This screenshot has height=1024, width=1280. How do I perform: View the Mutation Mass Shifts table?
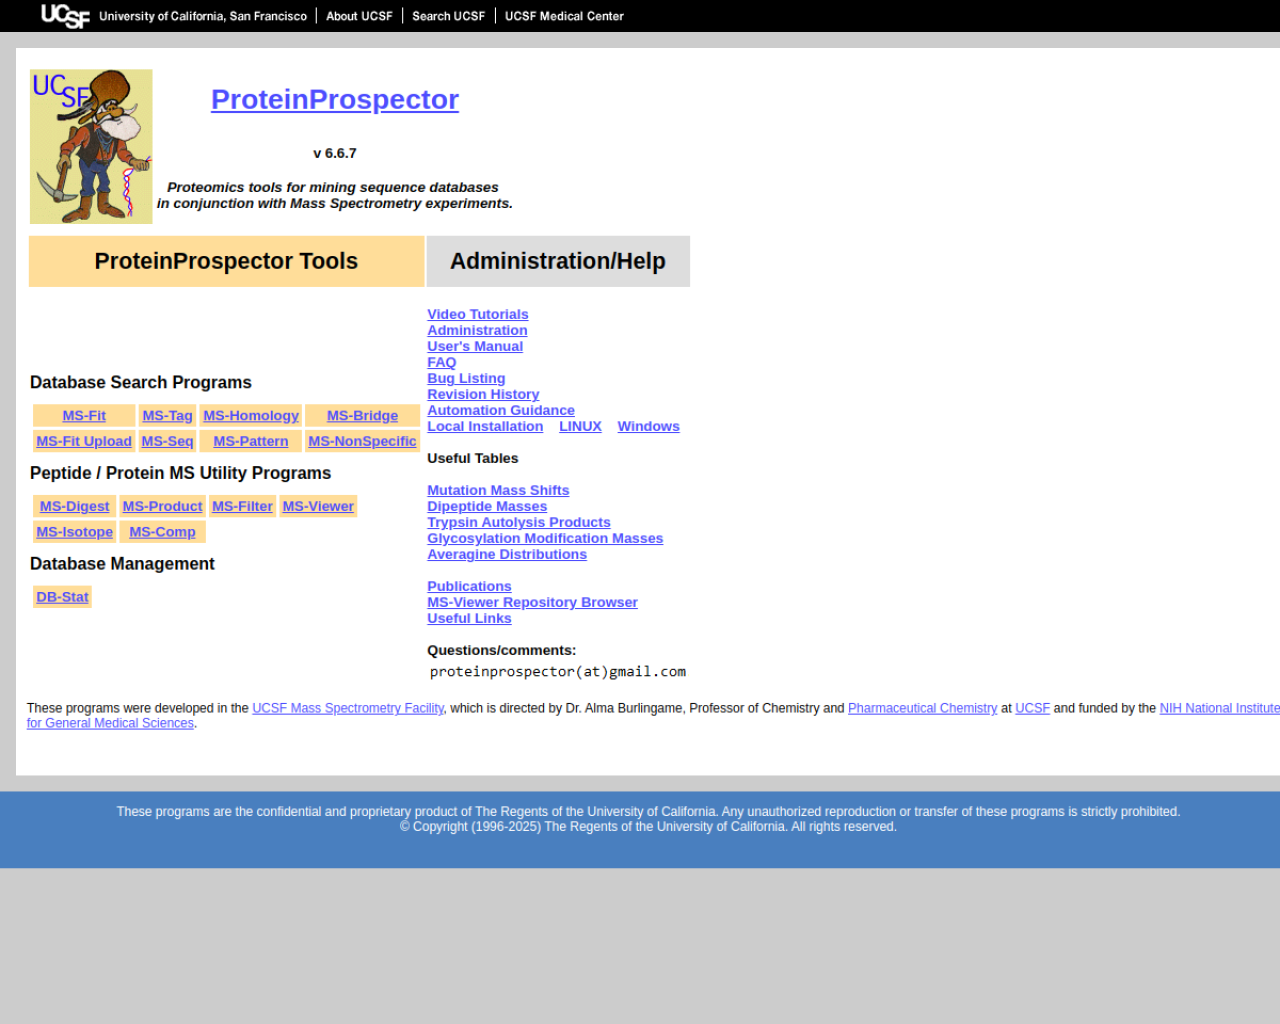[498, 490]
